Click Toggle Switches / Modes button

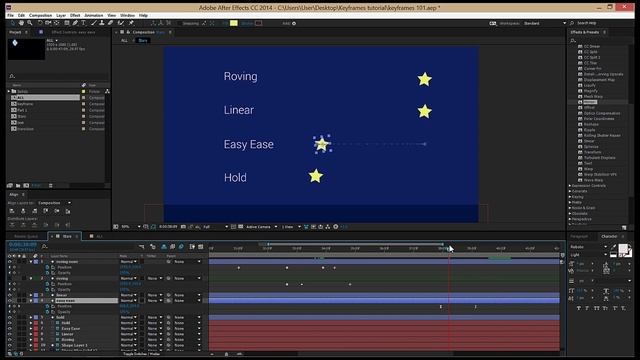point(141,354)
